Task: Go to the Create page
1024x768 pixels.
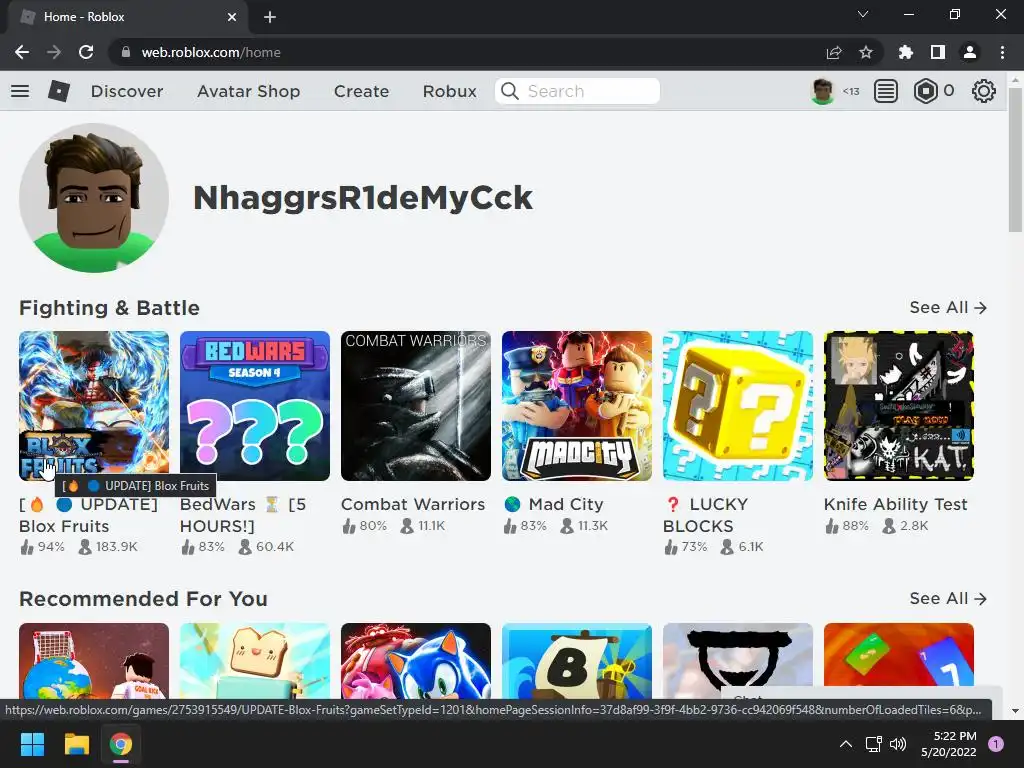Action: 361,91
